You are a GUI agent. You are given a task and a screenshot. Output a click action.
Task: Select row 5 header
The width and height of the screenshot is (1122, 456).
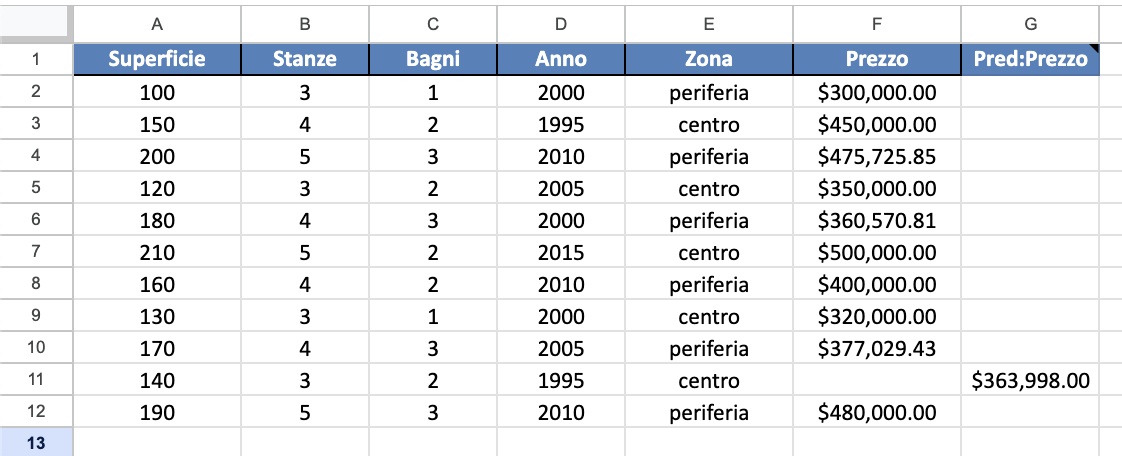36,188
